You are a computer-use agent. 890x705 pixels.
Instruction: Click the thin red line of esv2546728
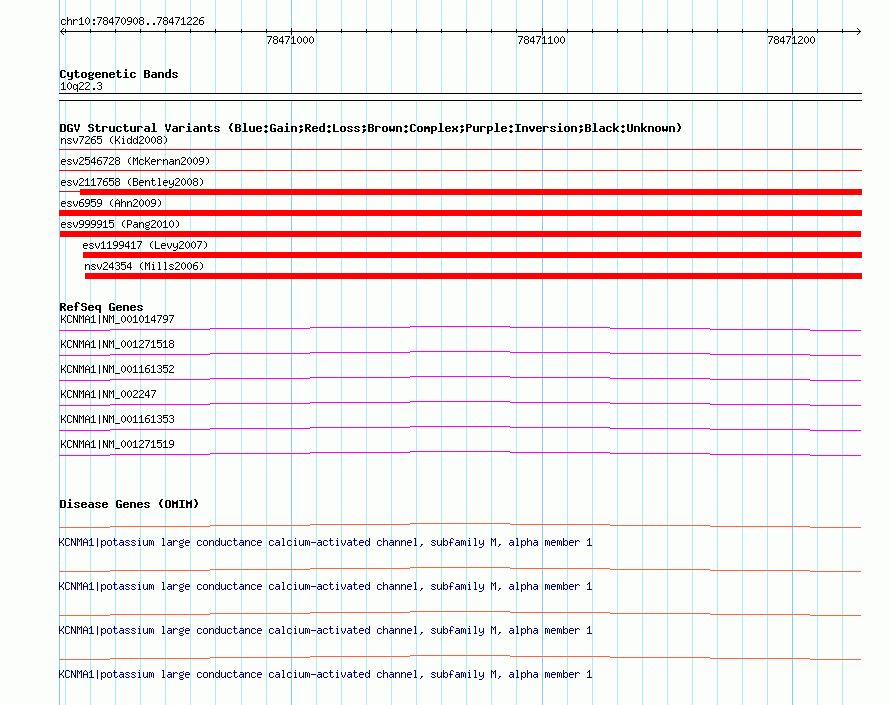[x=460, y=170]
